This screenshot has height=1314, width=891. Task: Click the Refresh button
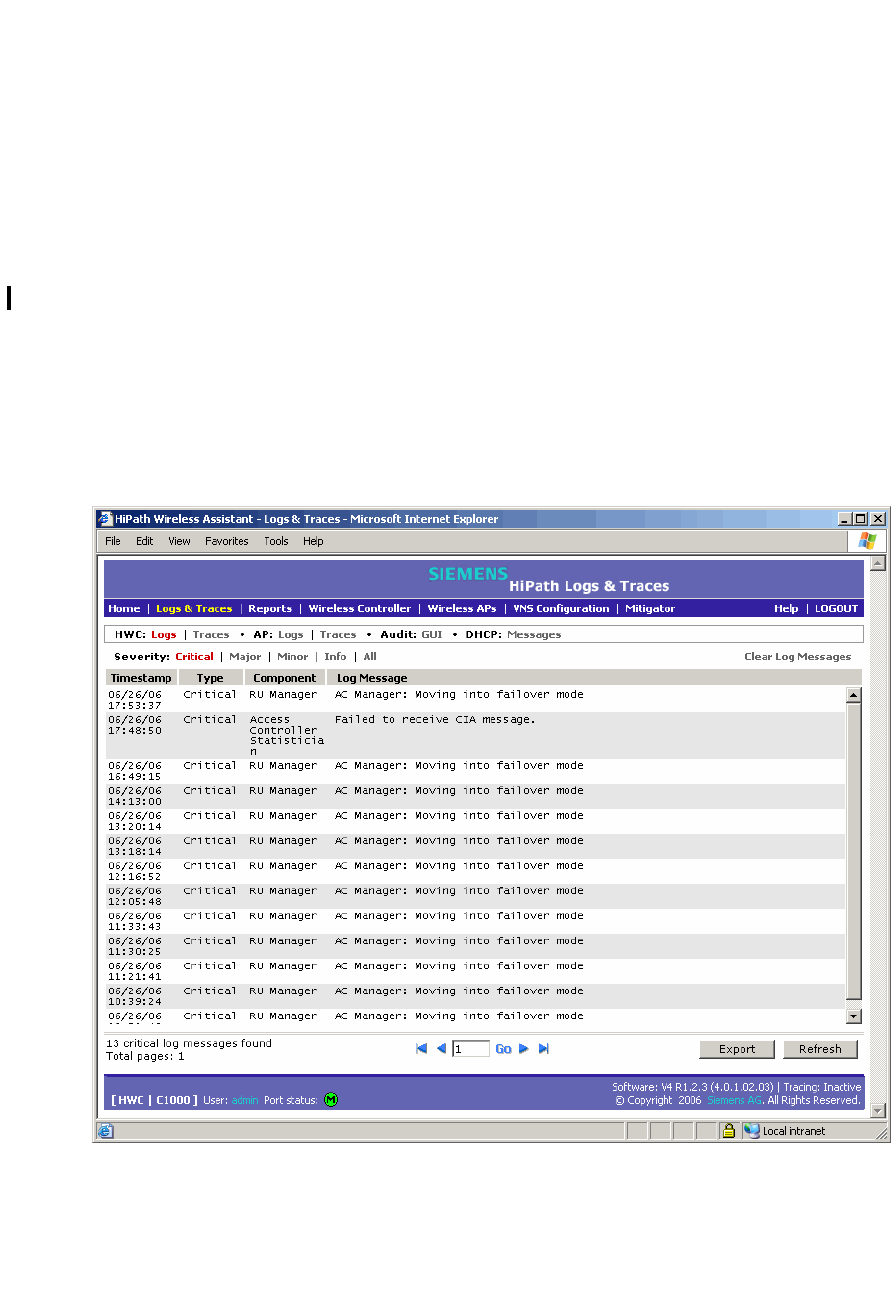pos(820,1049)
